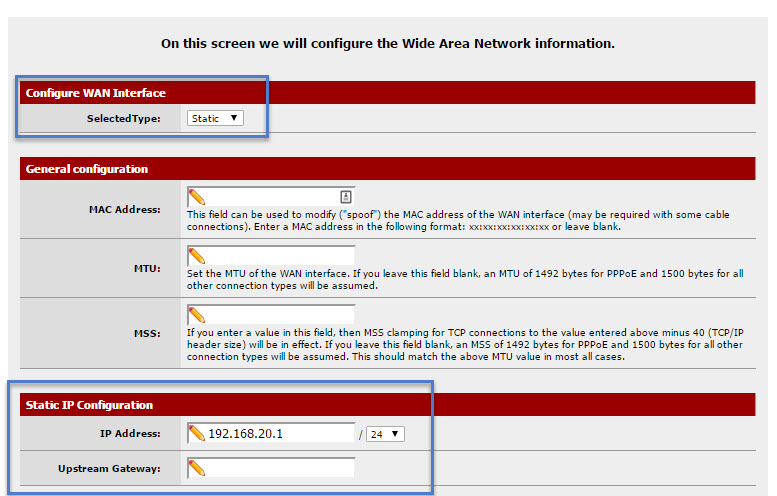
Task: Click the contact card icon in MAC Address field
Action: [346, 197]
